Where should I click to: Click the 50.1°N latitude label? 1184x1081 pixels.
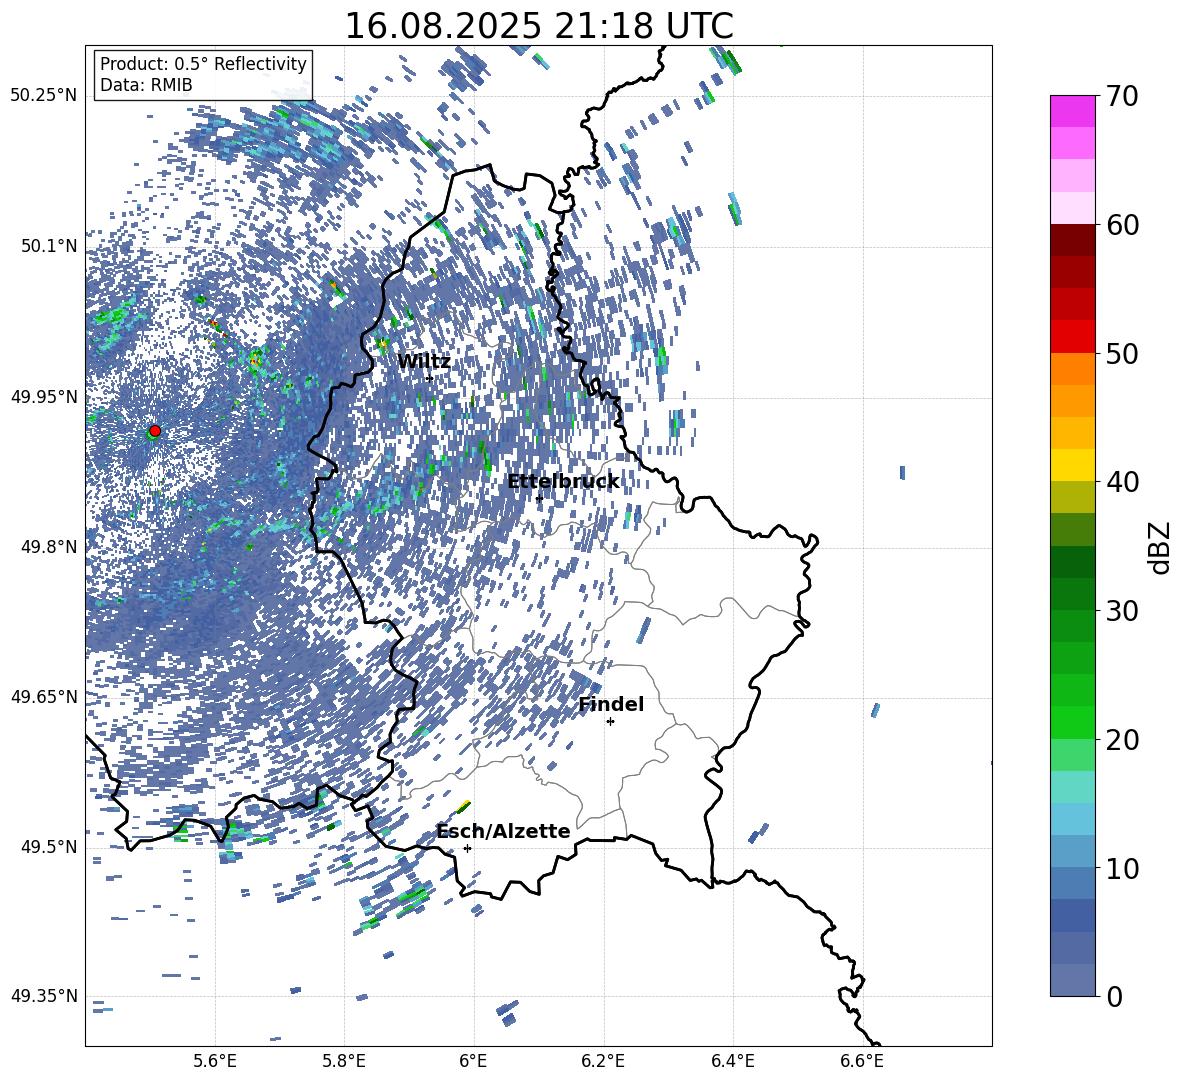pyautogui.click(x=49, y=246)
